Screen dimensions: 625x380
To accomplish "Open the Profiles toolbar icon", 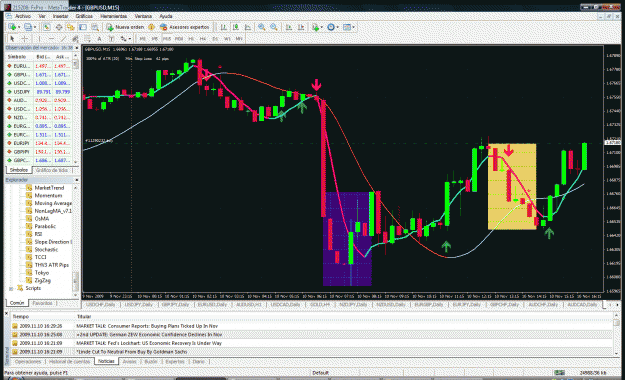I will tap(28, 27).
